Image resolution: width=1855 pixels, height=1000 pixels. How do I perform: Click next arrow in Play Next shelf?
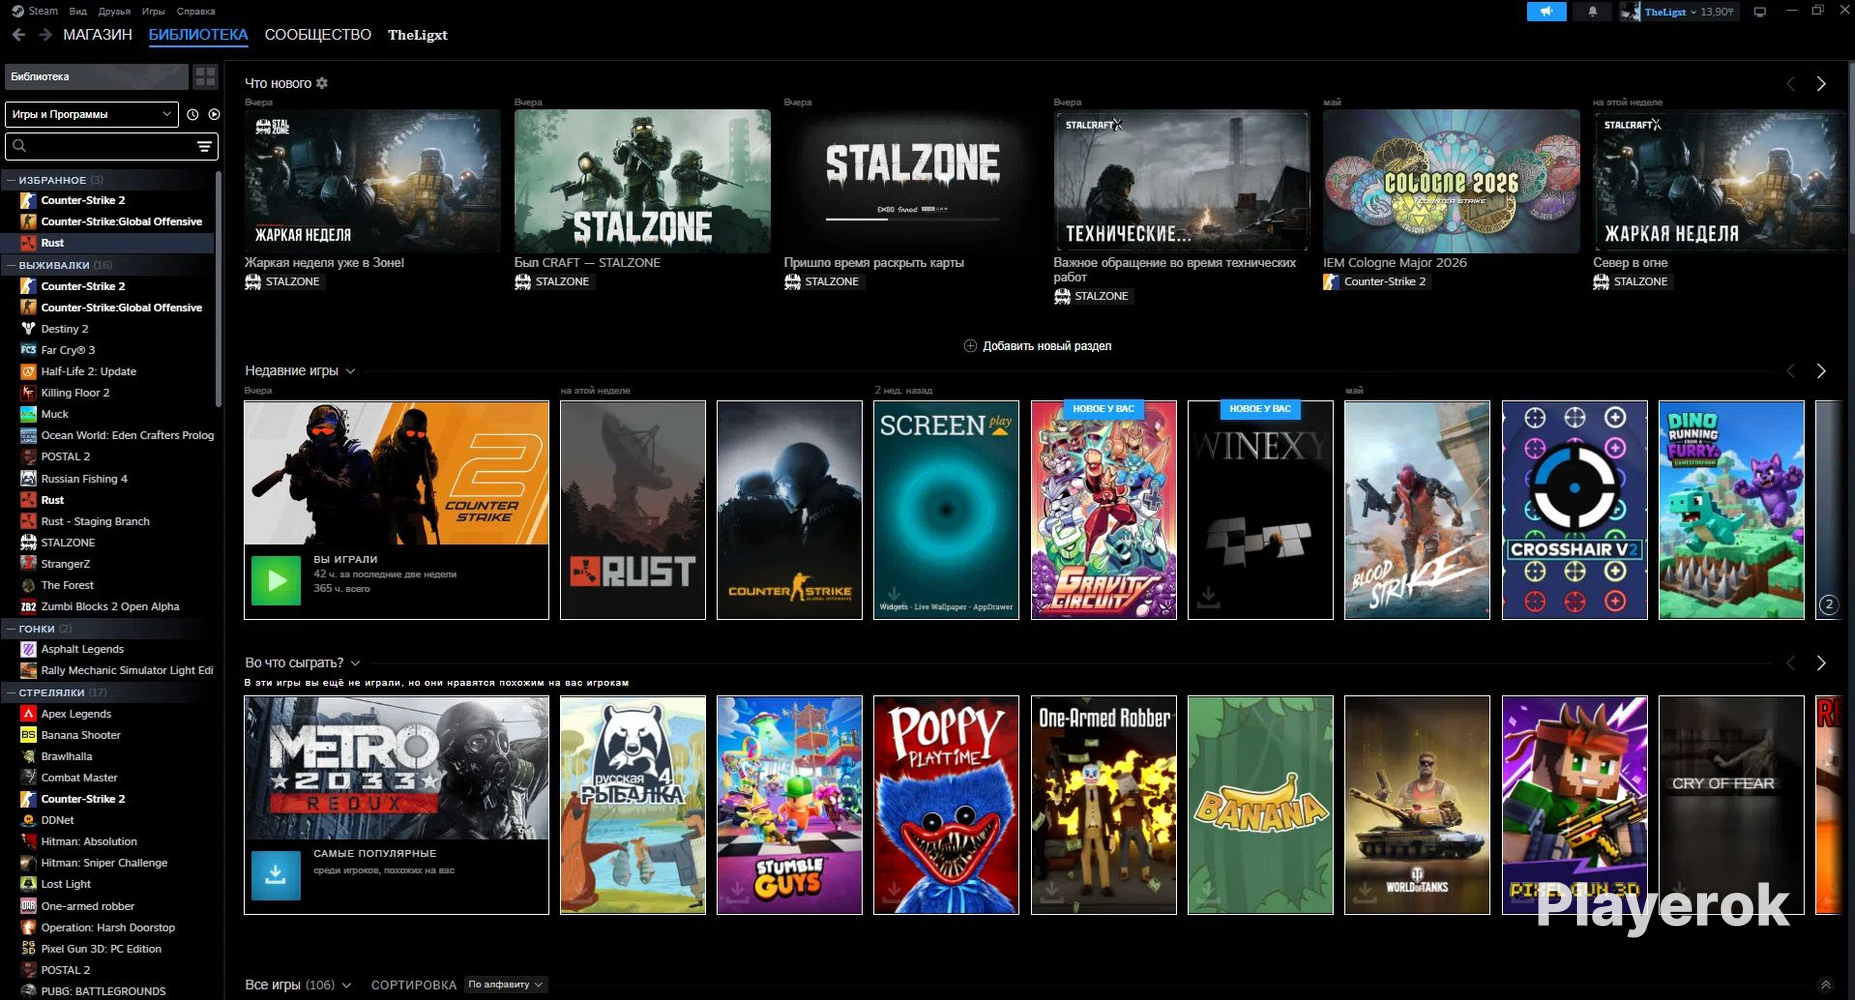[x=1821, y=663]
